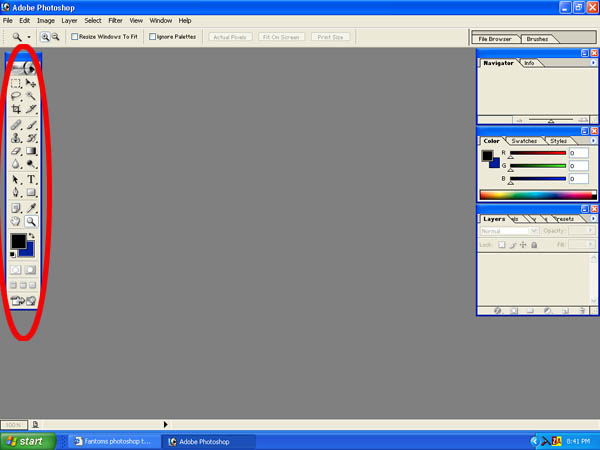Select the Eyedropper tool

32,208
